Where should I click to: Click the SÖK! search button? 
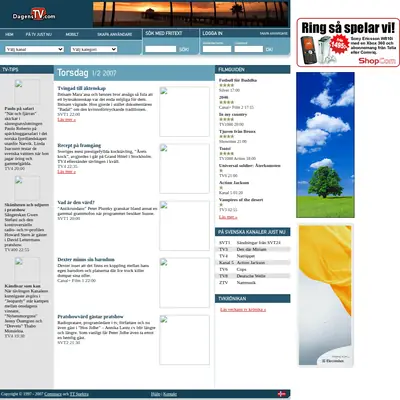pyautogui.click(x=184, y=49)
